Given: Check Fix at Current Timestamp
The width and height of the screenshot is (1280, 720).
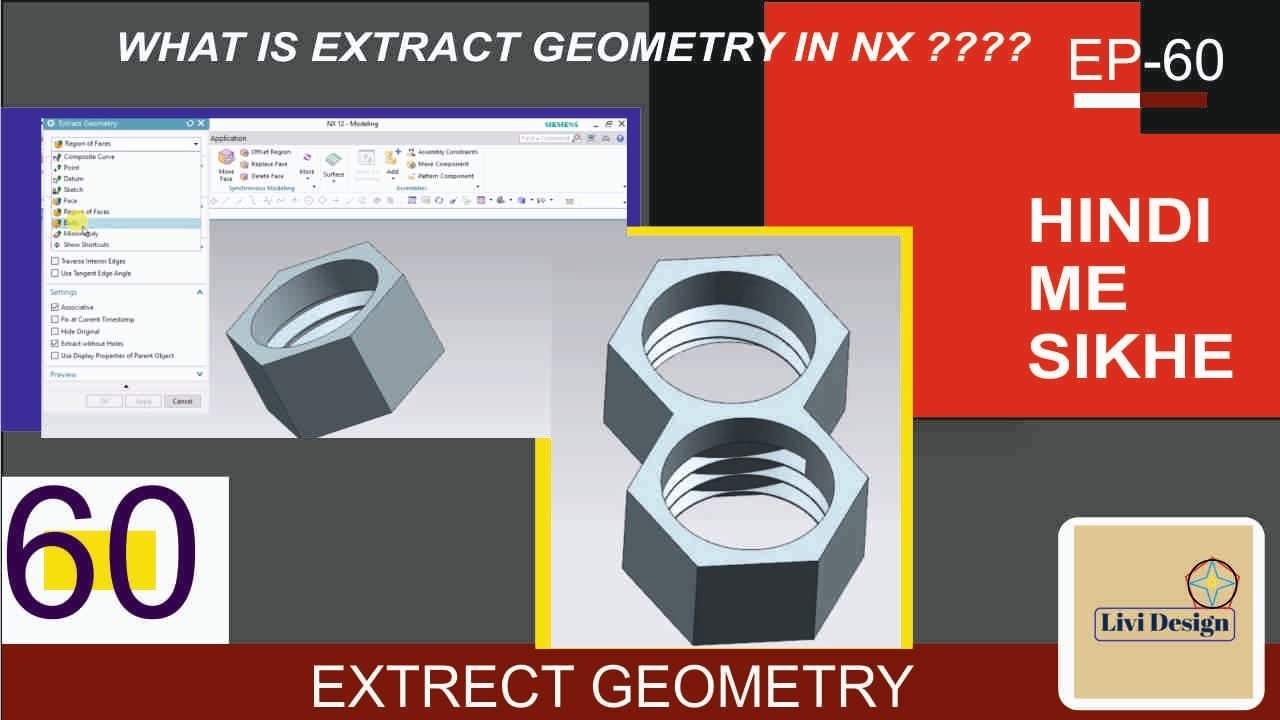Looking at the screenshot, I should click(55, 319).
